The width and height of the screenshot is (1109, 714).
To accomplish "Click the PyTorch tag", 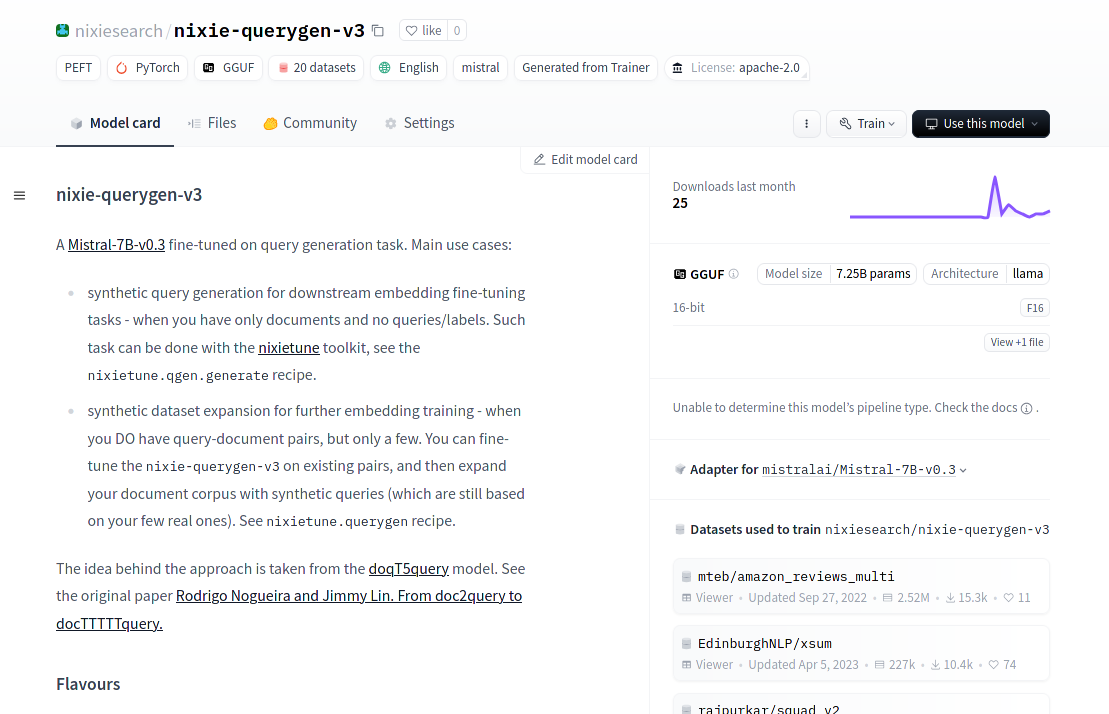I will 148,68.
